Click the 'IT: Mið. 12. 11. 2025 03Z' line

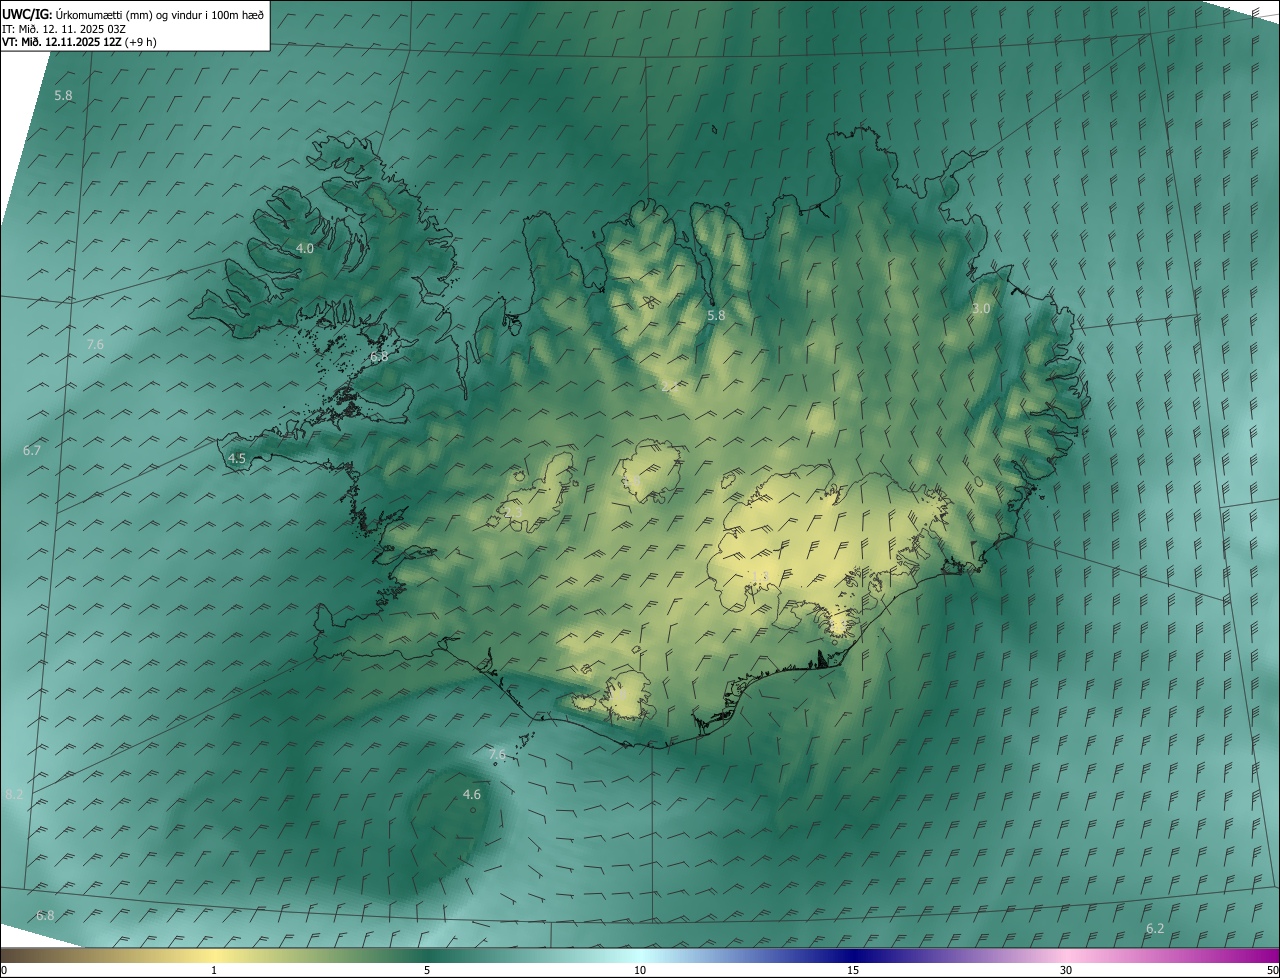[65, 28]
